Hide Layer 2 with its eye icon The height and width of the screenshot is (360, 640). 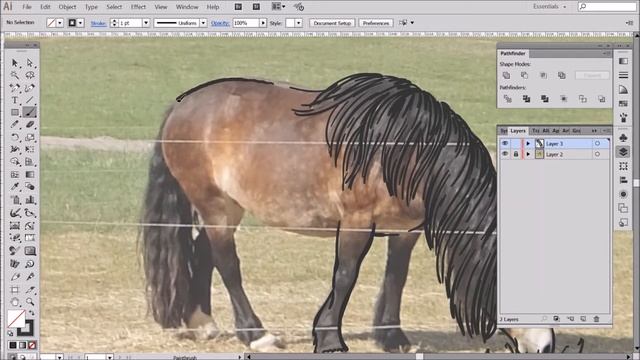coord(505,154)
